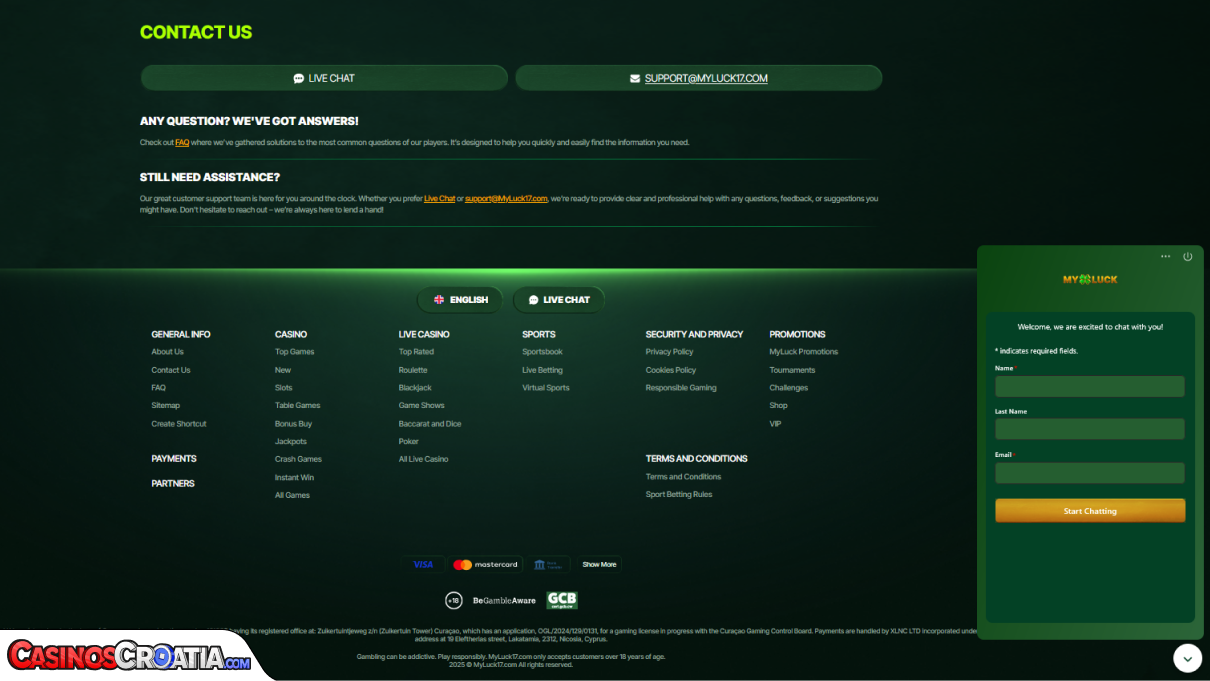Click the inline Live Chat link in the assistance text

pyautogui.click(x=440, y=199)
